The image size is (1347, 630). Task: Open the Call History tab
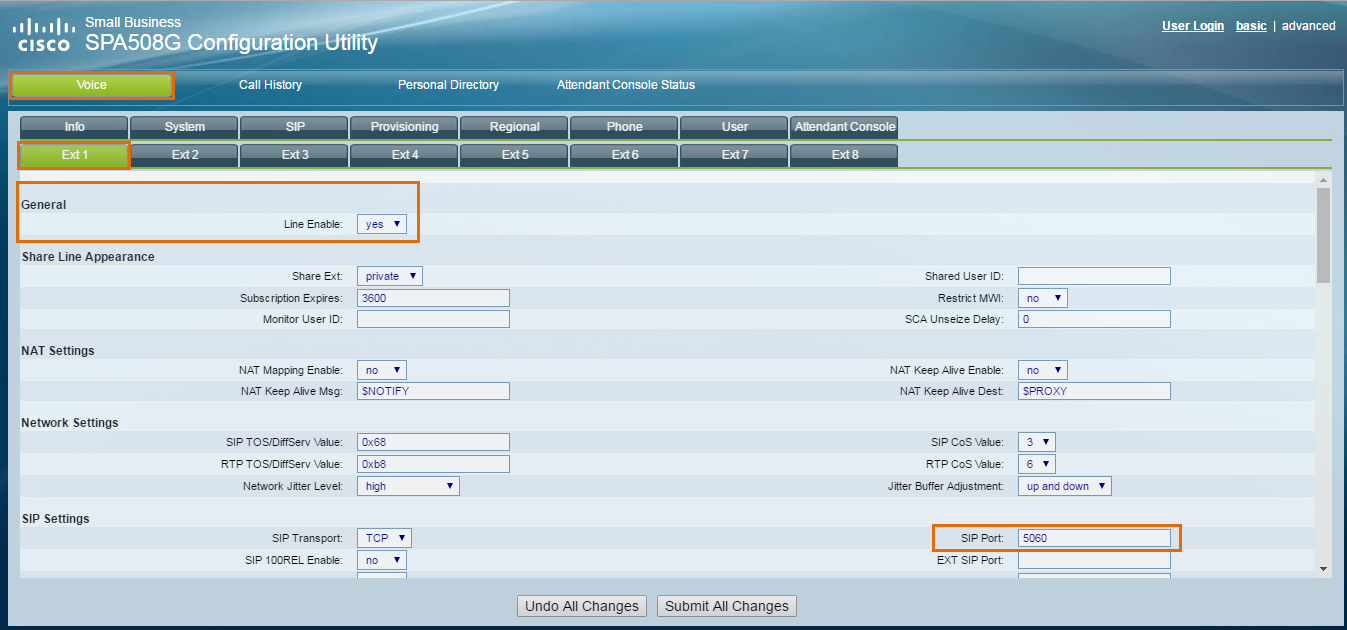(x=270, y=85)
